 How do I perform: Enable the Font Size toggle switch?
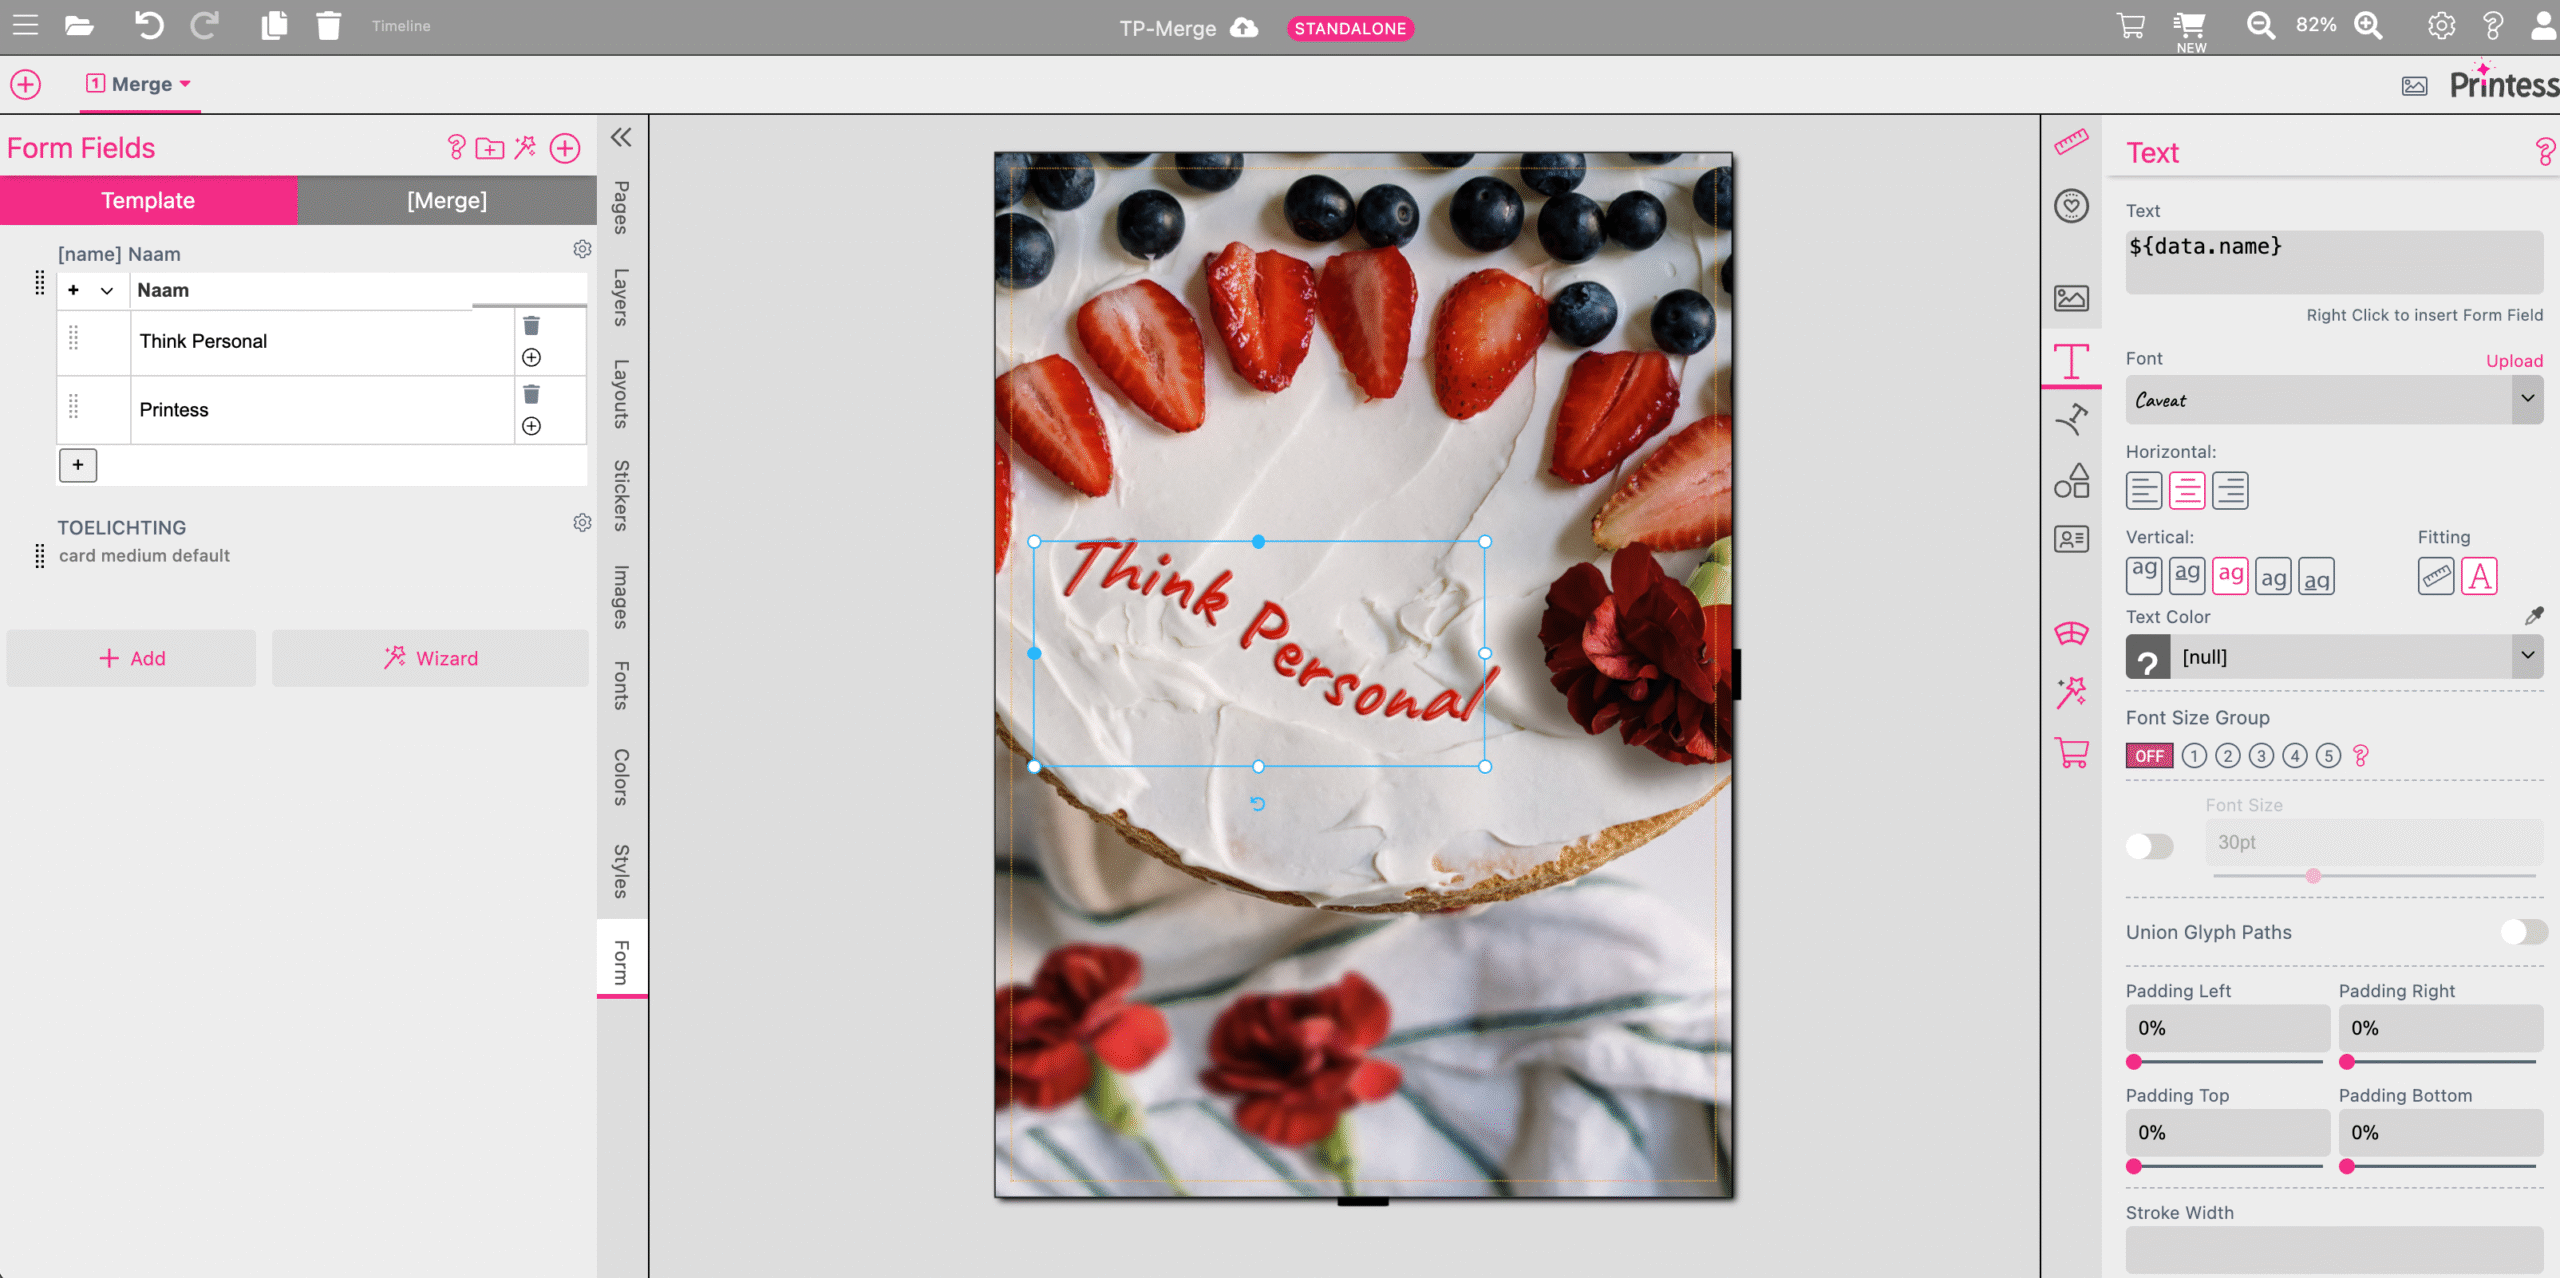[2149, 846]
